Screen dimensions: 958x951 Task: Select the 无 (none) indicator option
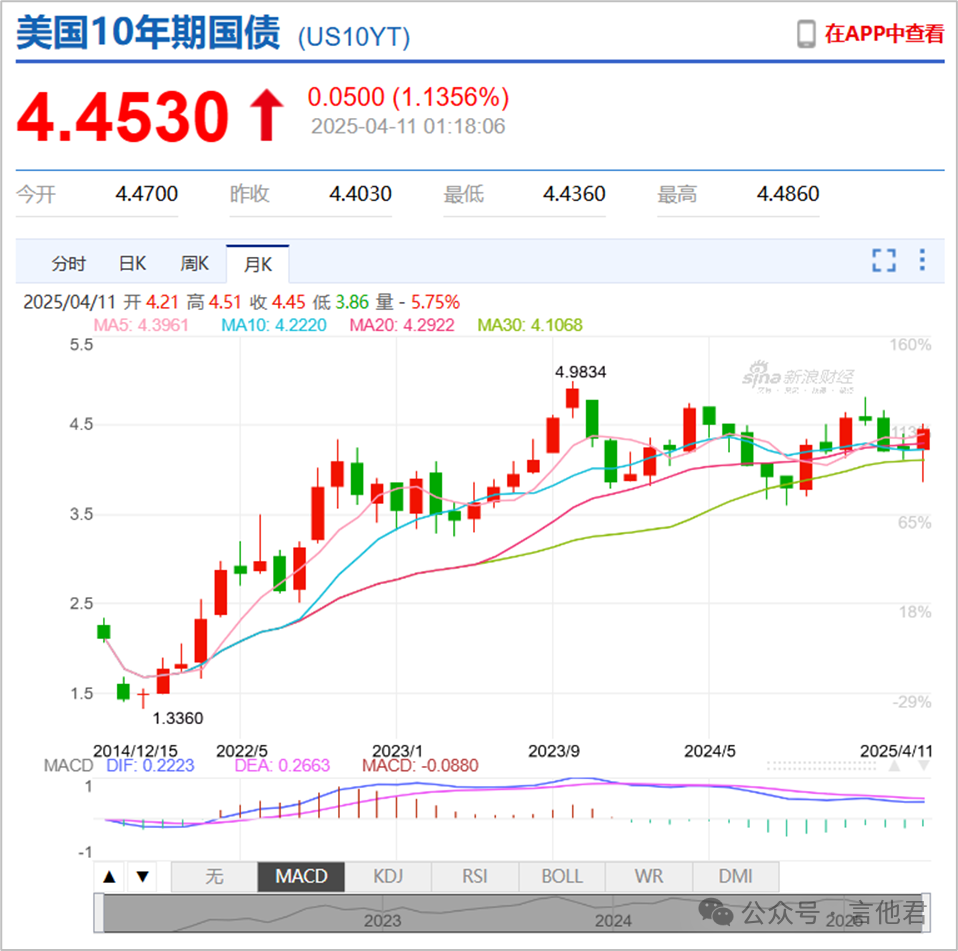pos(214,877)
